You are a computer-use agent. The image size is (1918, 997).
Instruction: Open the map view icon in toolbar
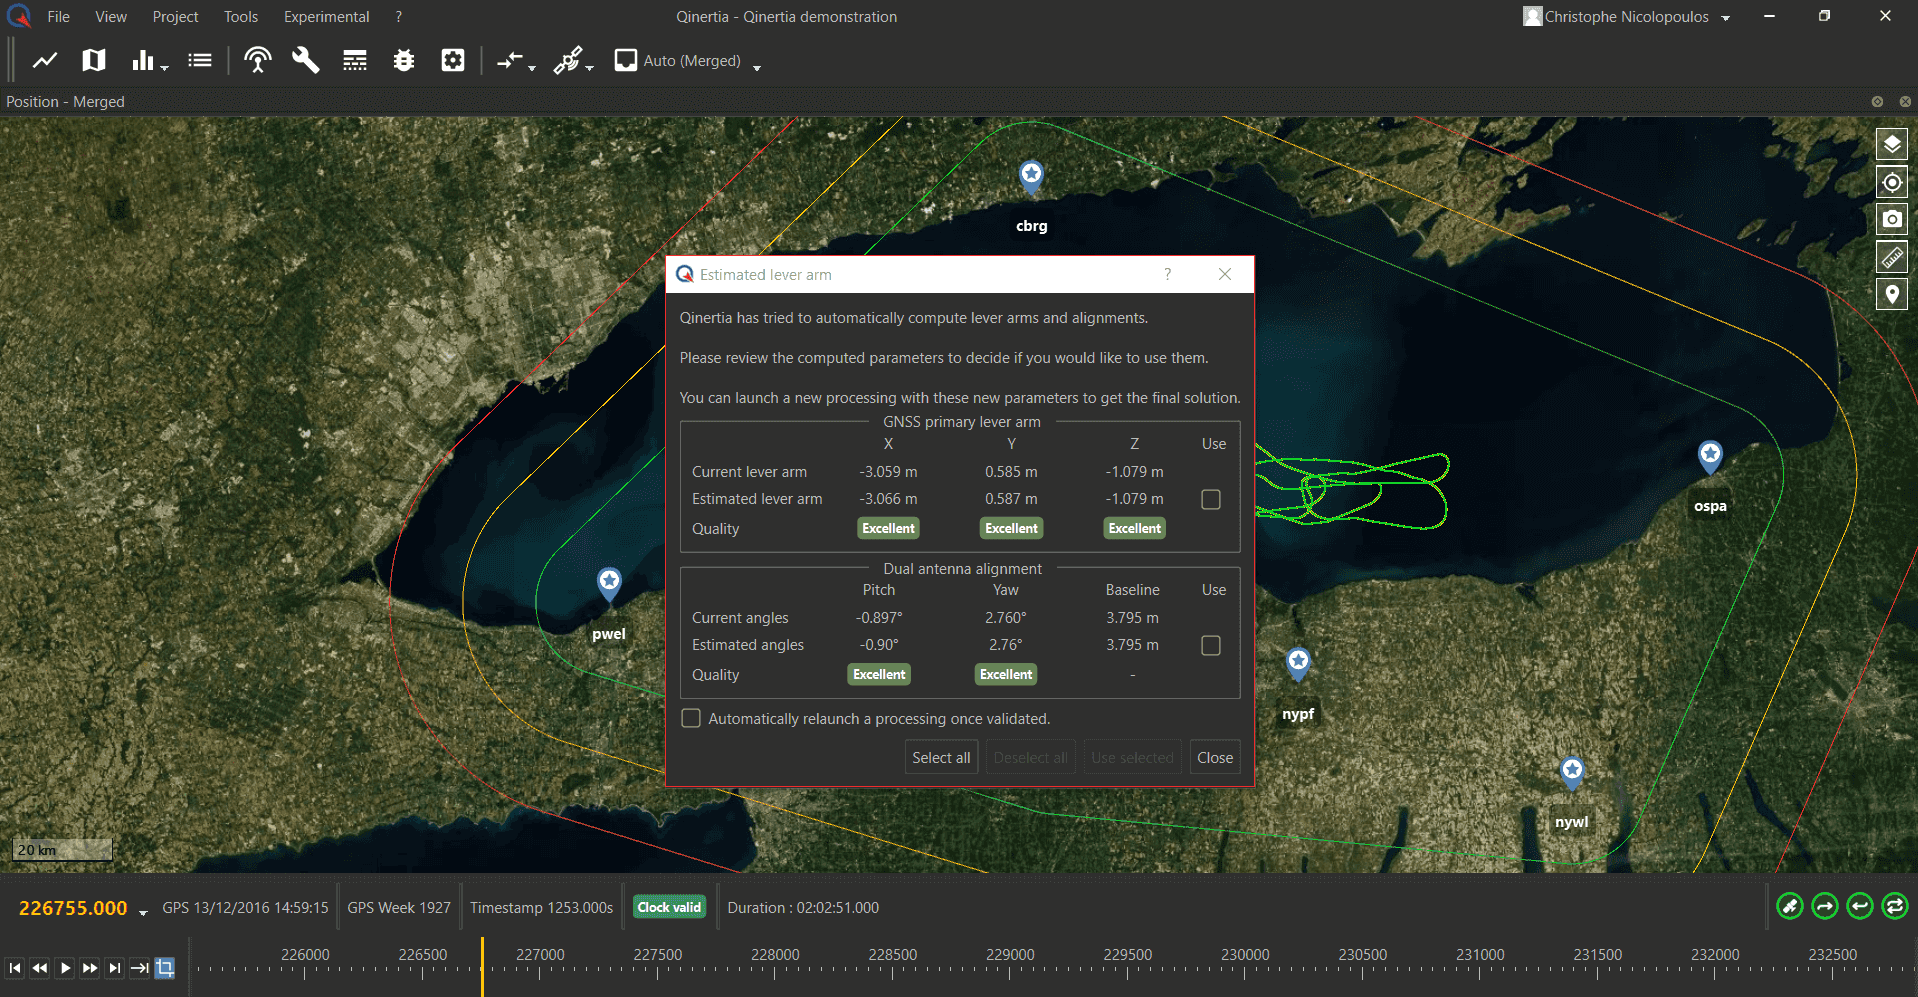[x=94, y=61]
